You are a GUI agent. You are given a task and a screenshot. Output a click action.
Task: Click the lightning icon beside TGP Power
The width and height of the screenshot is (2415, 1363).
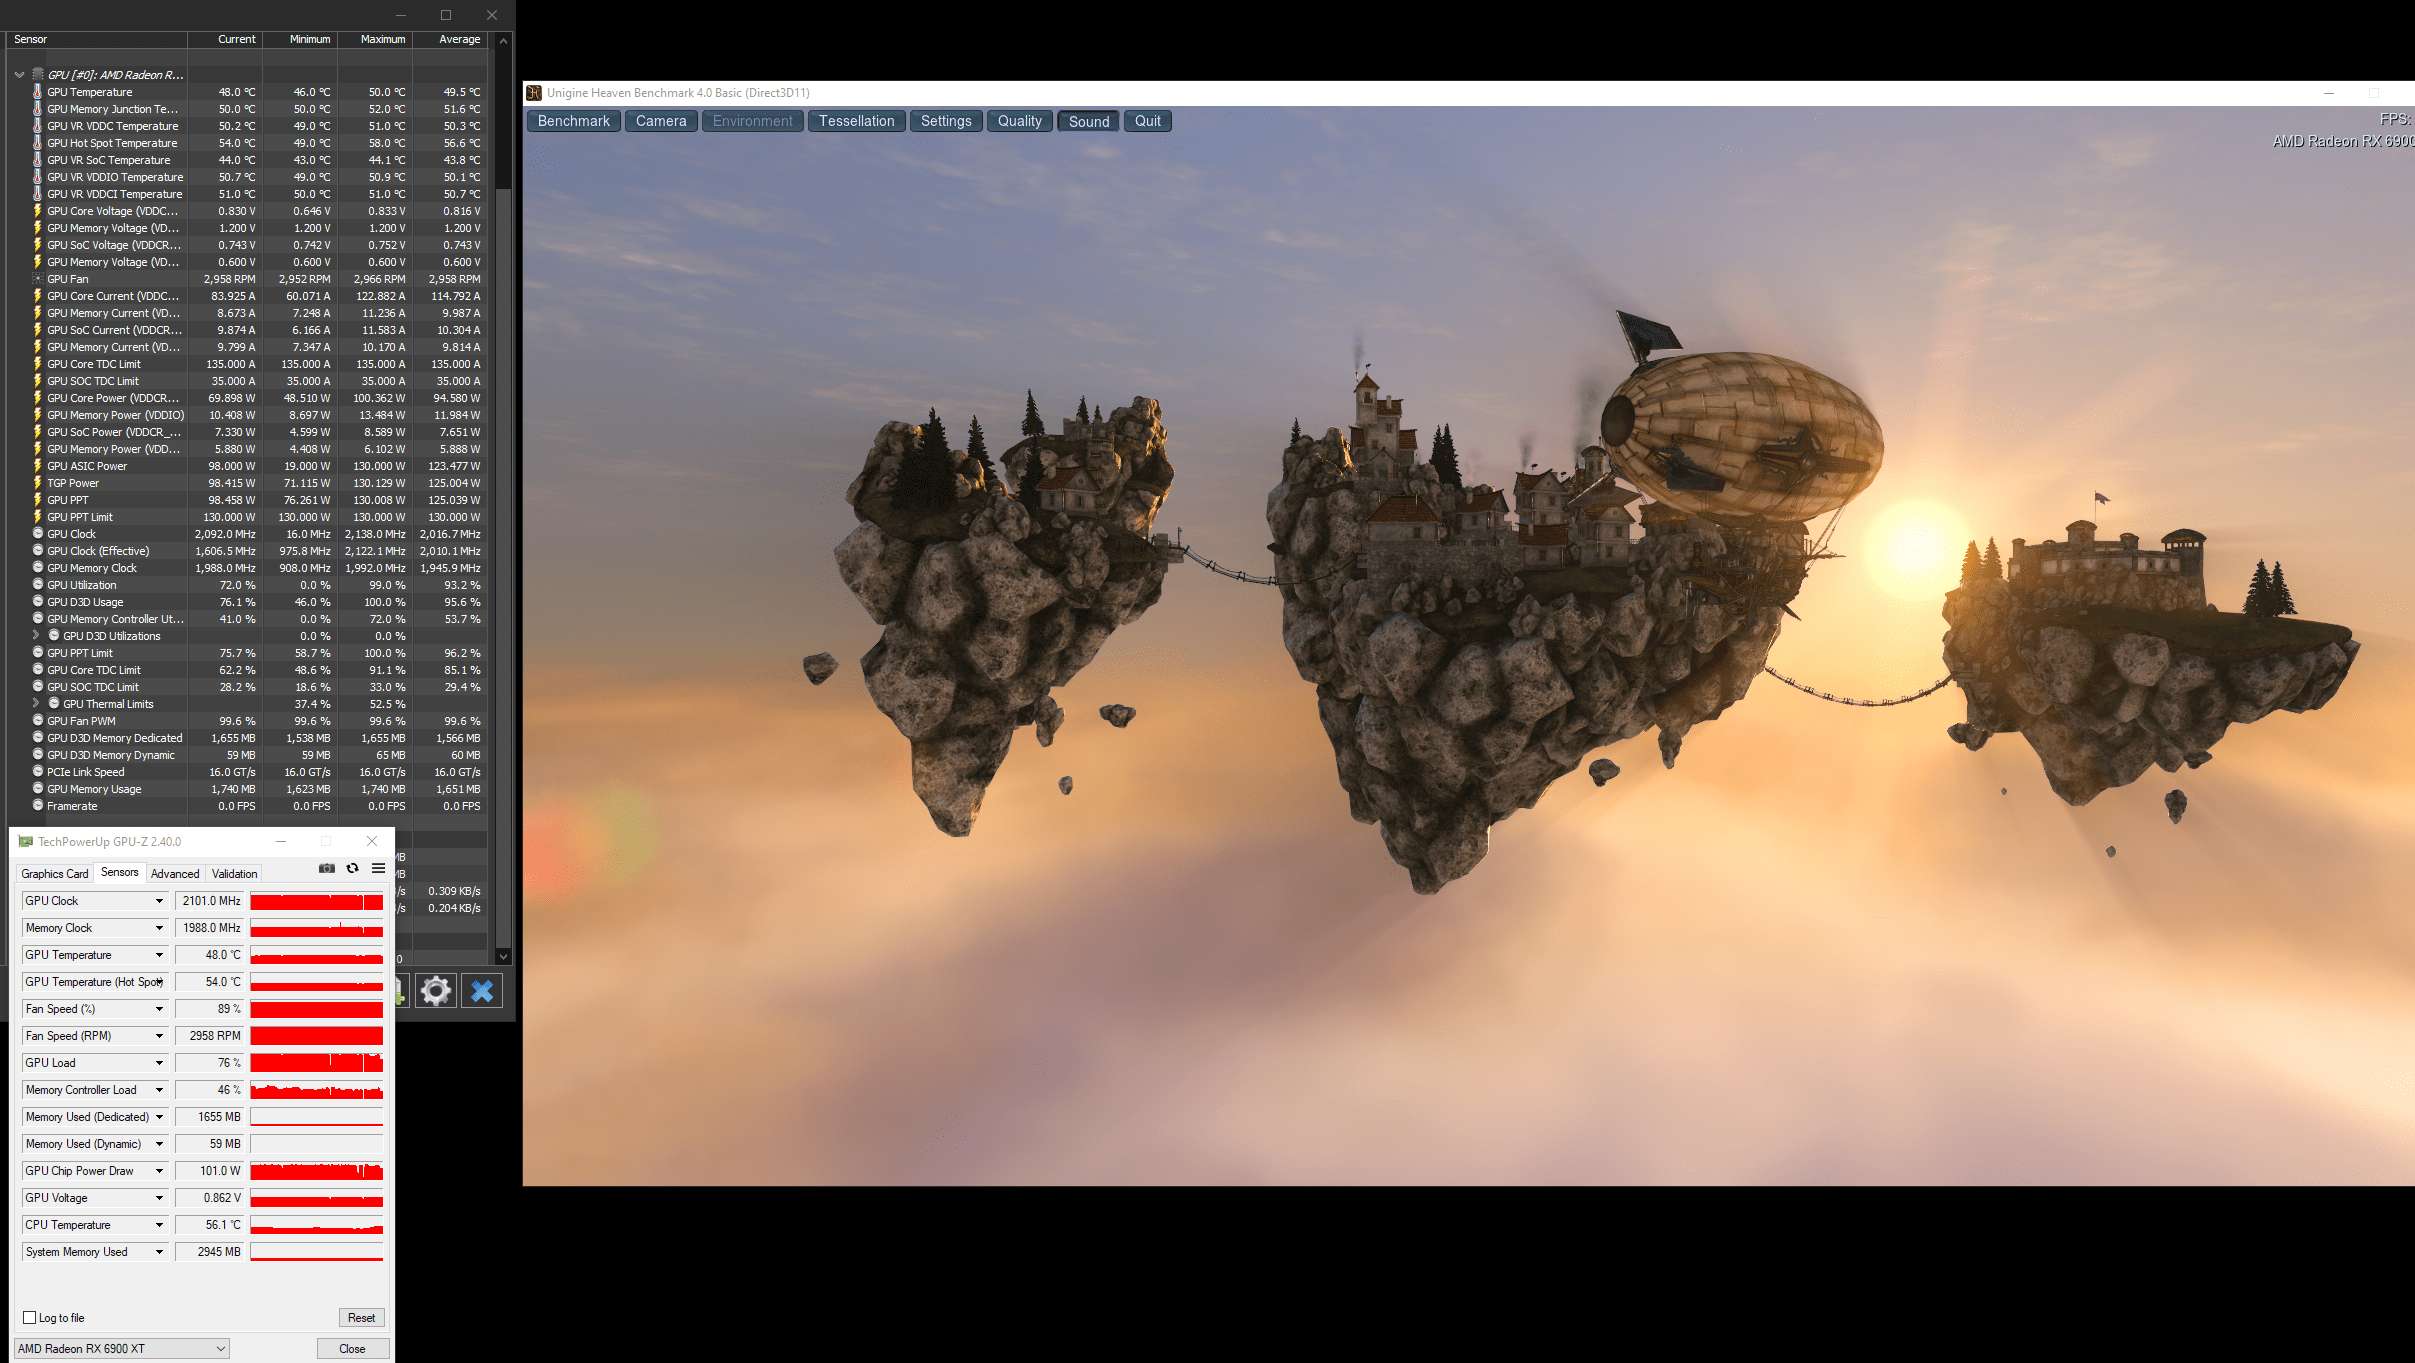click(x=38, y=483)
